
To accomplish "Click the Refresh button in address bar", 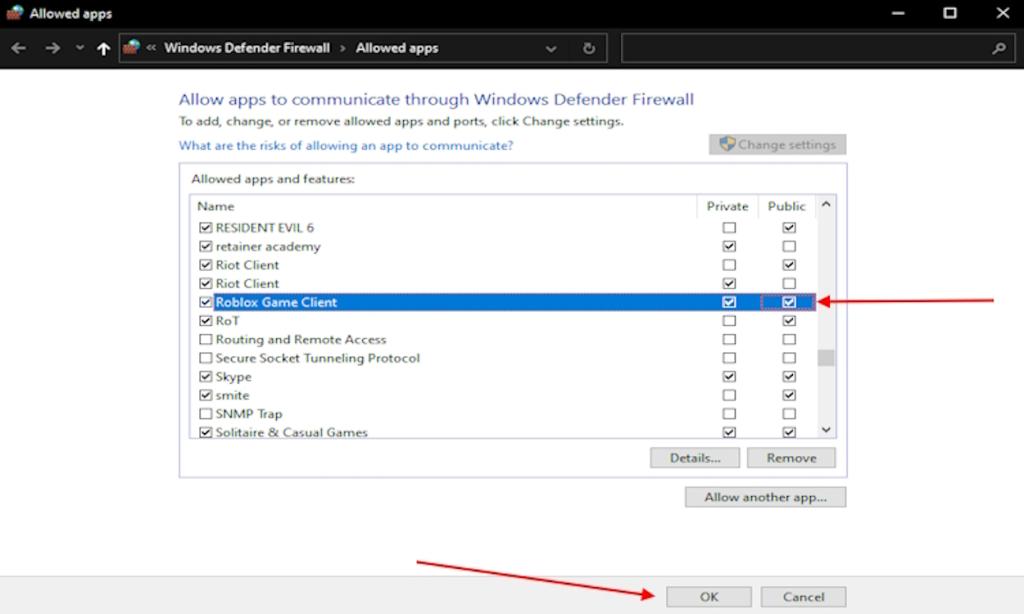I will click(x=589, y=48).
